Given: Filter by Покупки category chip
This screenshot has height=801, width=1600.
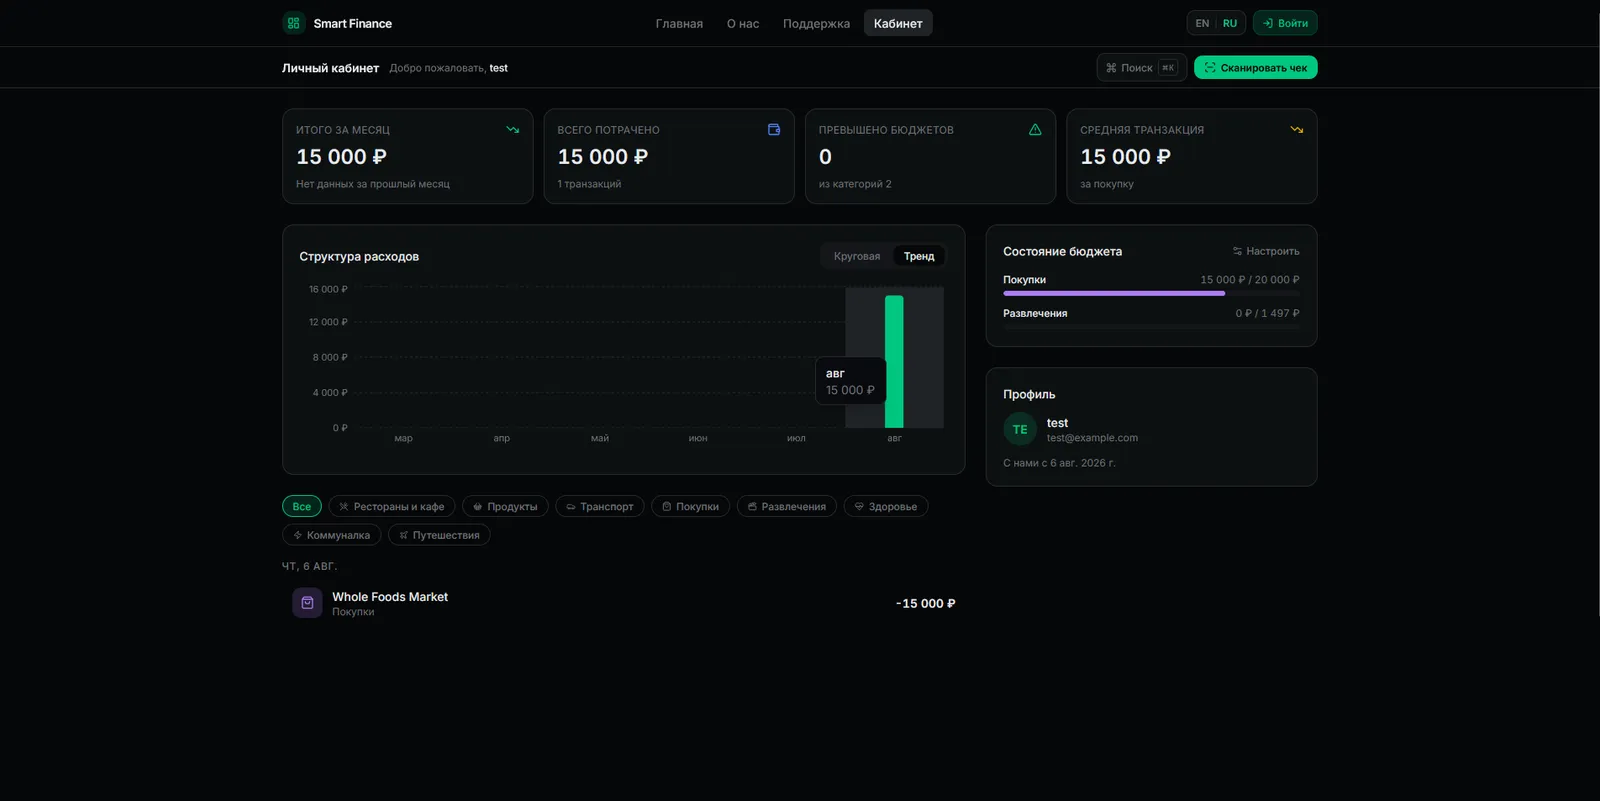Looking at the screenshot, I should click(x=690, y=506).
